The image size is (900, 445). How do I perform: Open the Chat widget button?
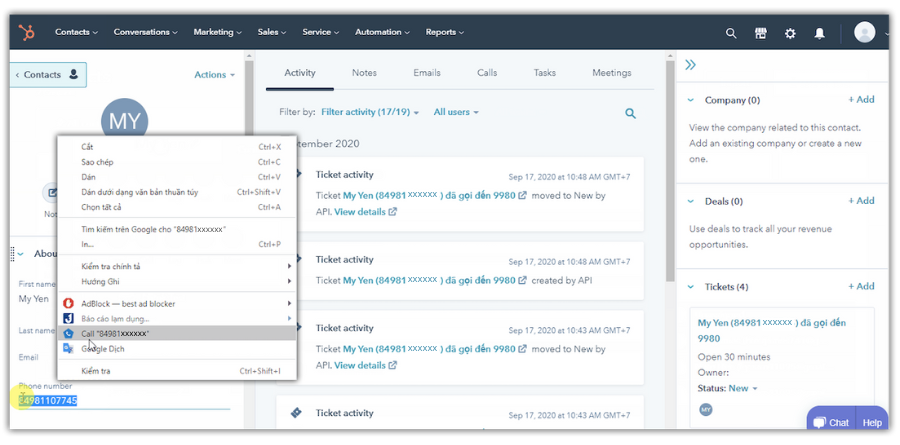pyautogui.click(x=832, y=423)
